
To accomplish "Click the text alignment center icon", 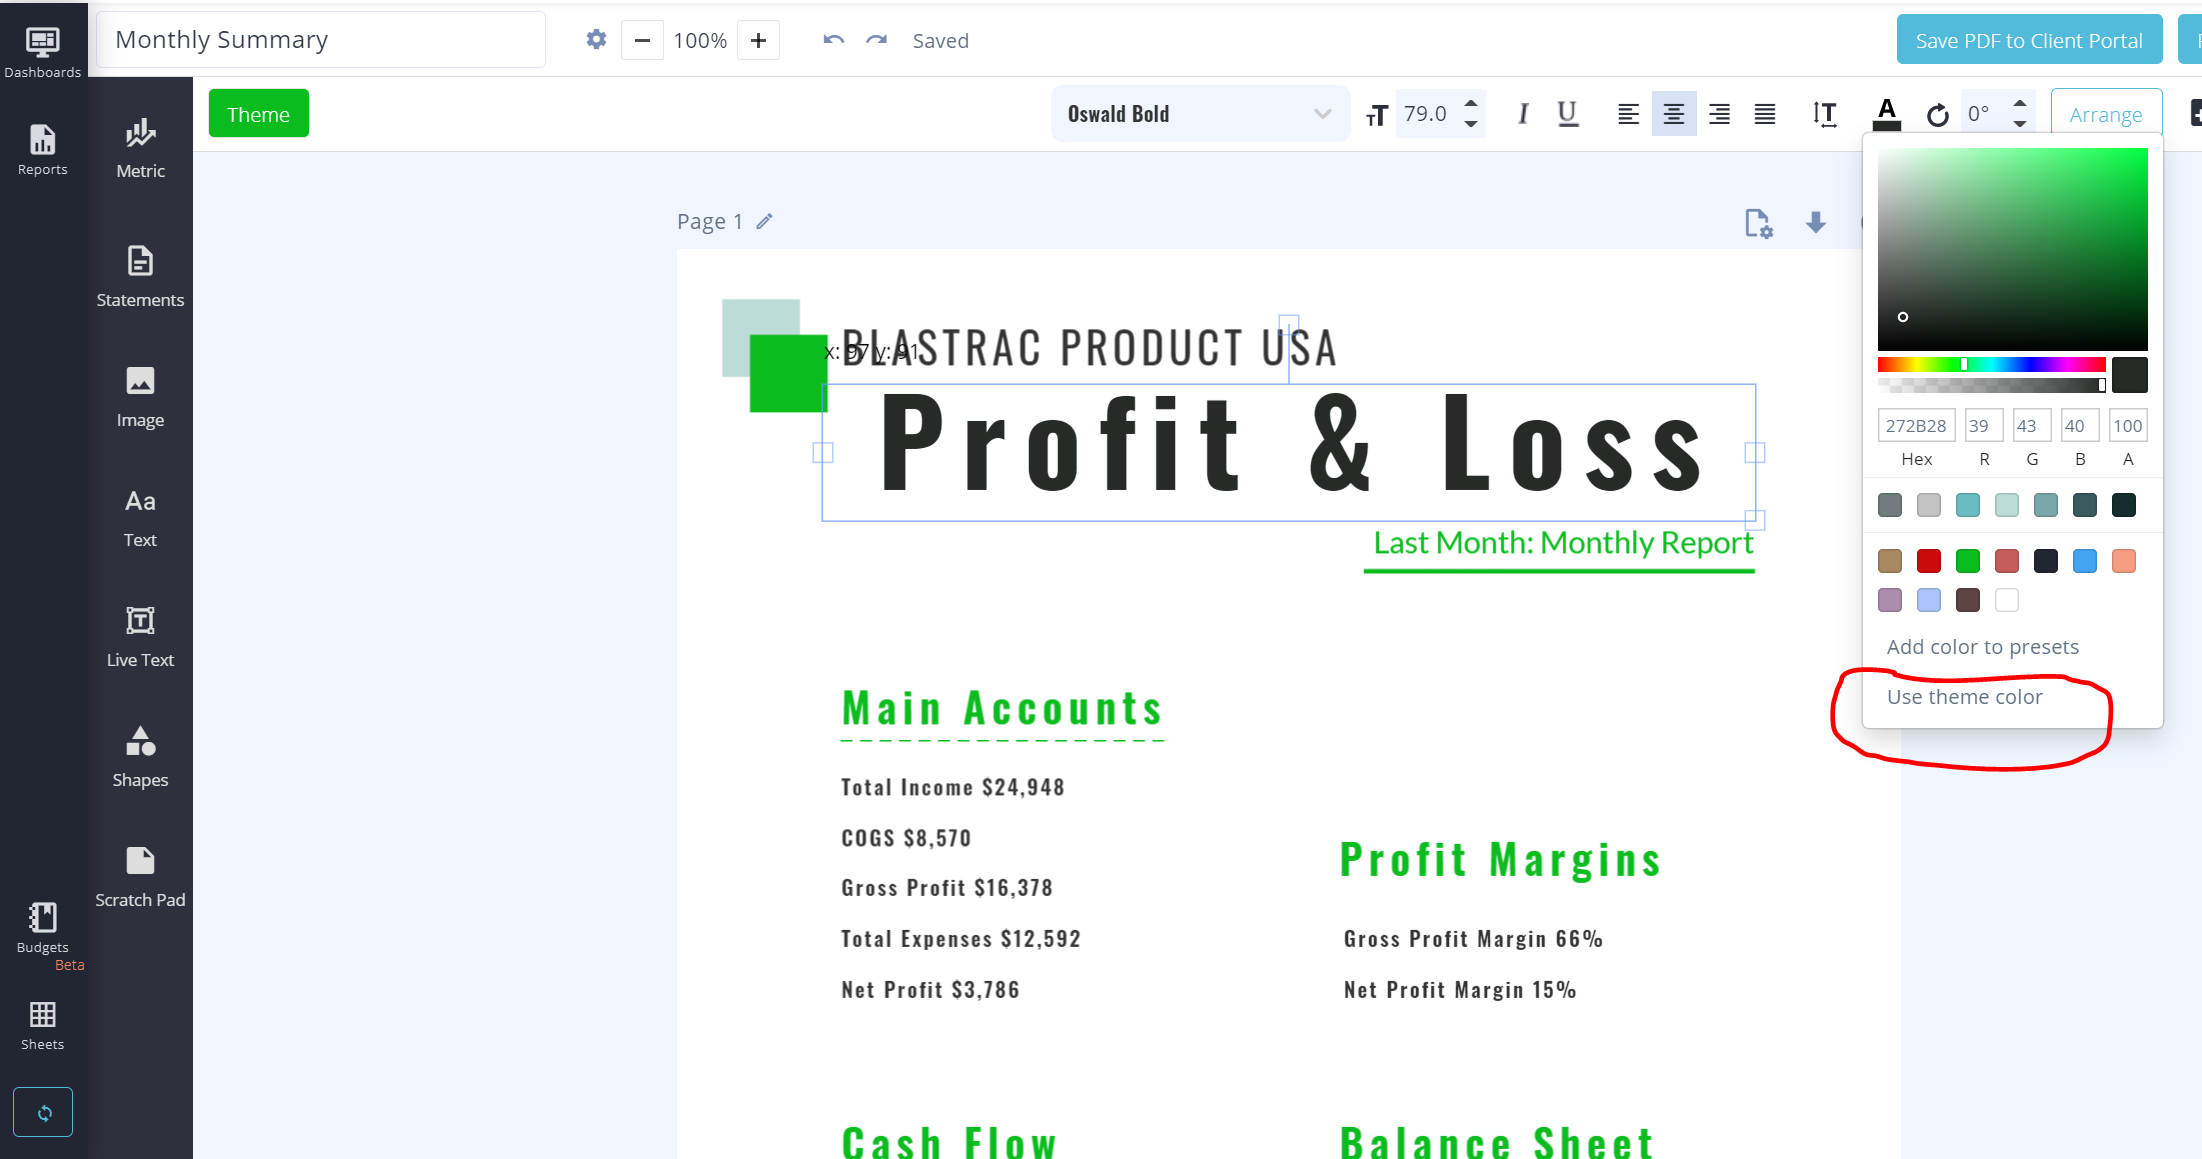I will tap(1673, 114).
